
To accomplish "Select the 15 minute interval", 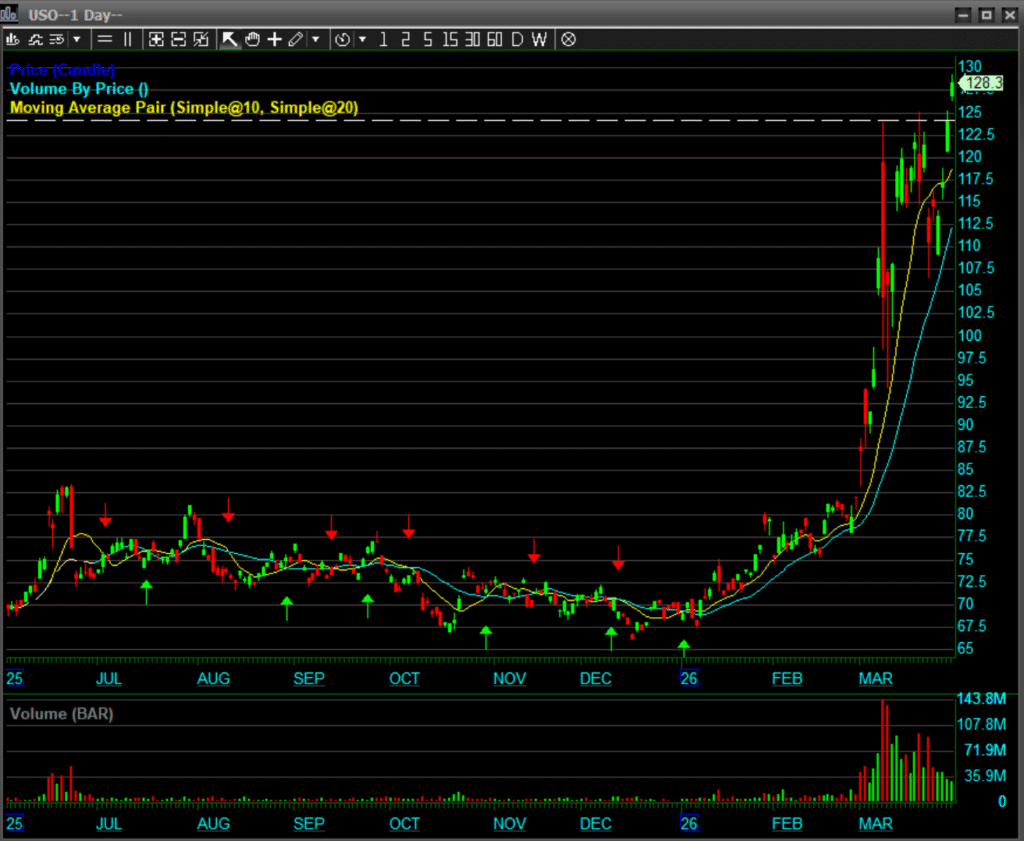I will (x=450, y=39).
